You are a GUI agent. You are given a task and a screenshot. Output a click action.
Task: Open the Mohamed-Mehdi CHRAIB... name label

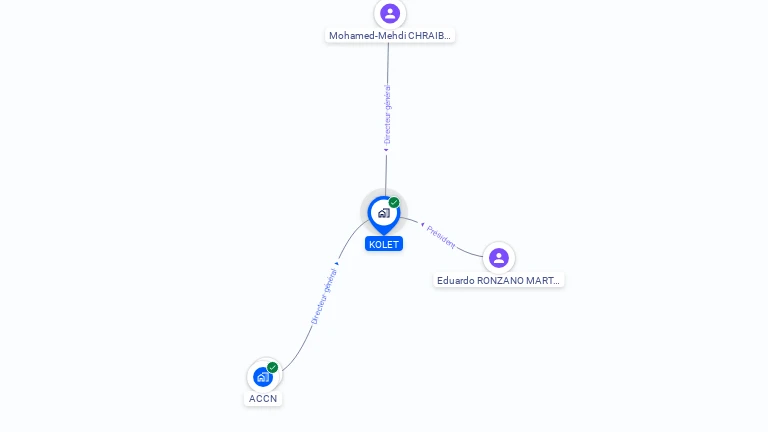click(390, 36)
